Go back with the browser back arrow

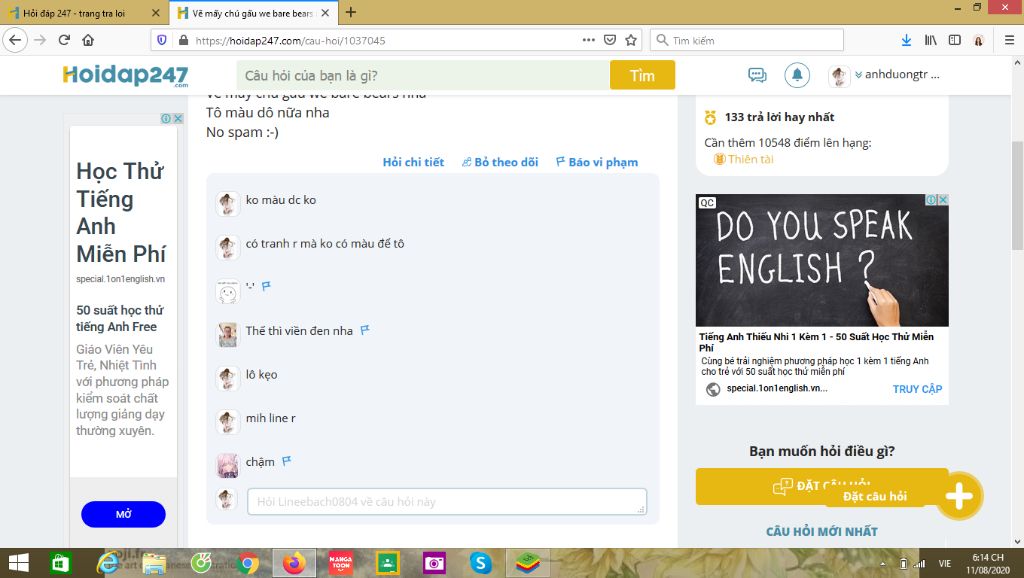coord(15,40)
